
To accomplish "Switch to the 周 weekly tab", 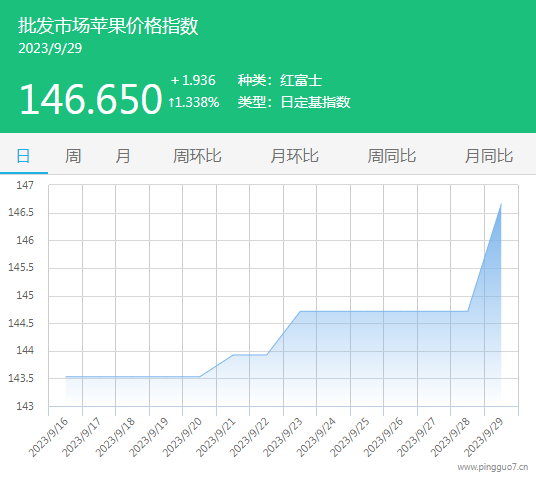I will 73,156.
